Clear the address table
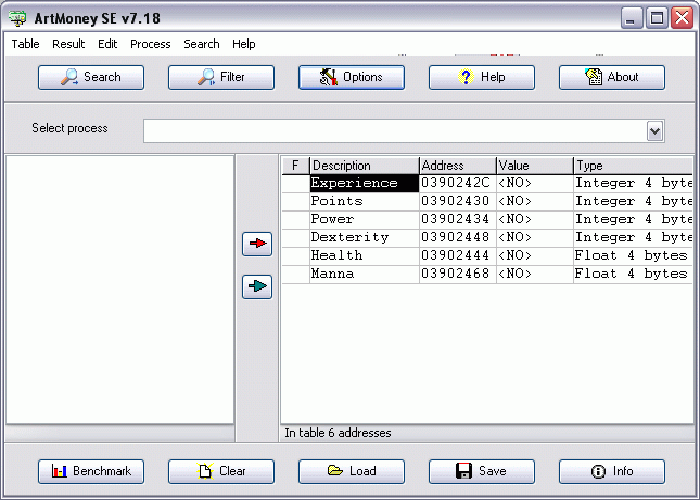Screen dimensions: 700x500 (x=221, y=471)
